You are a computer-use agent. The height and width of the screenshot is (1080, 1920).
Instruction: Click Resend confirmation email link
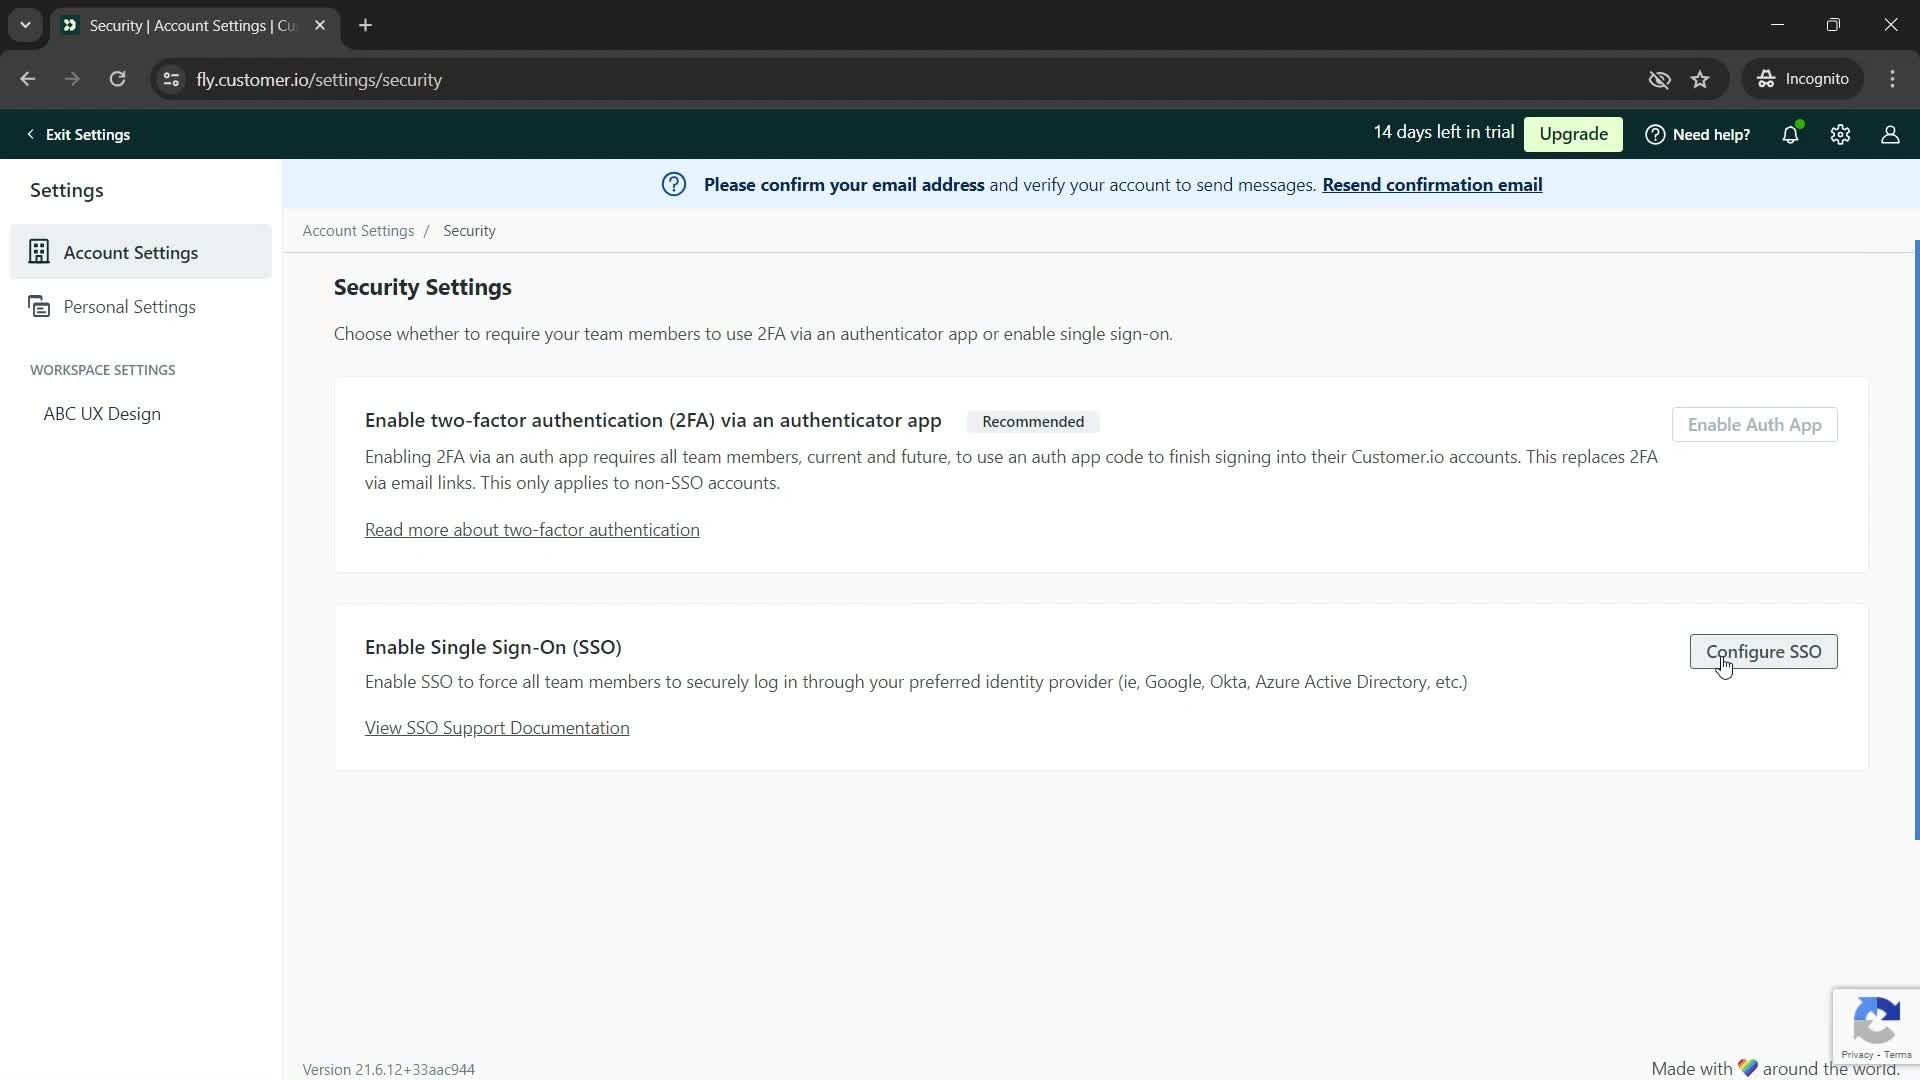(1432, 185)
